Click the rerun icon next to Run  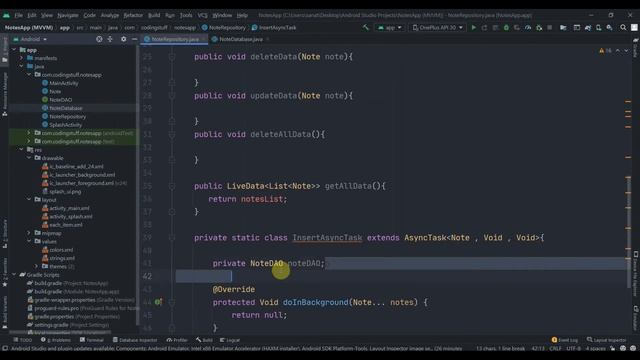[484, 27]
